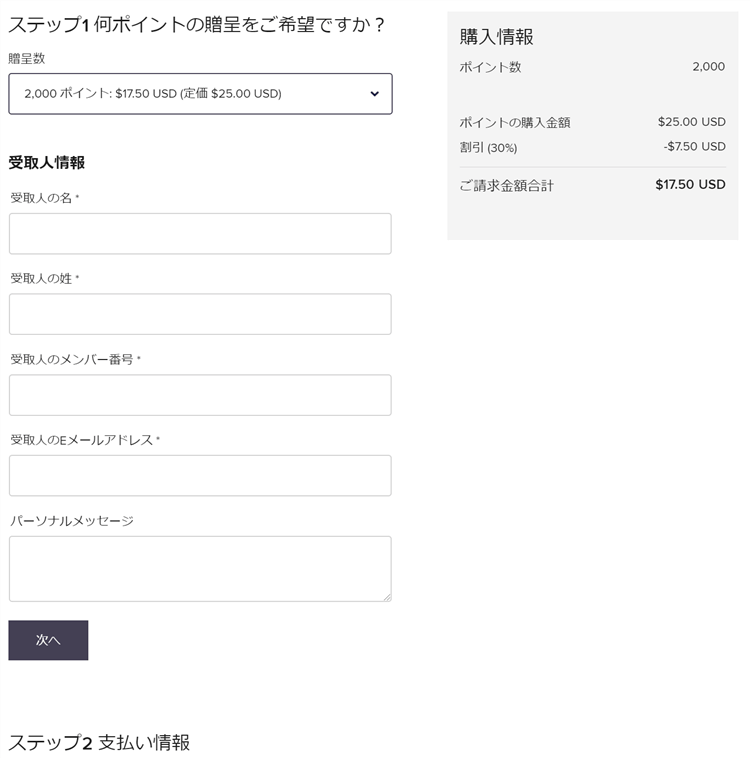
Task: Click the 受取人の姓 label text
Action: [x=42, y=278]
